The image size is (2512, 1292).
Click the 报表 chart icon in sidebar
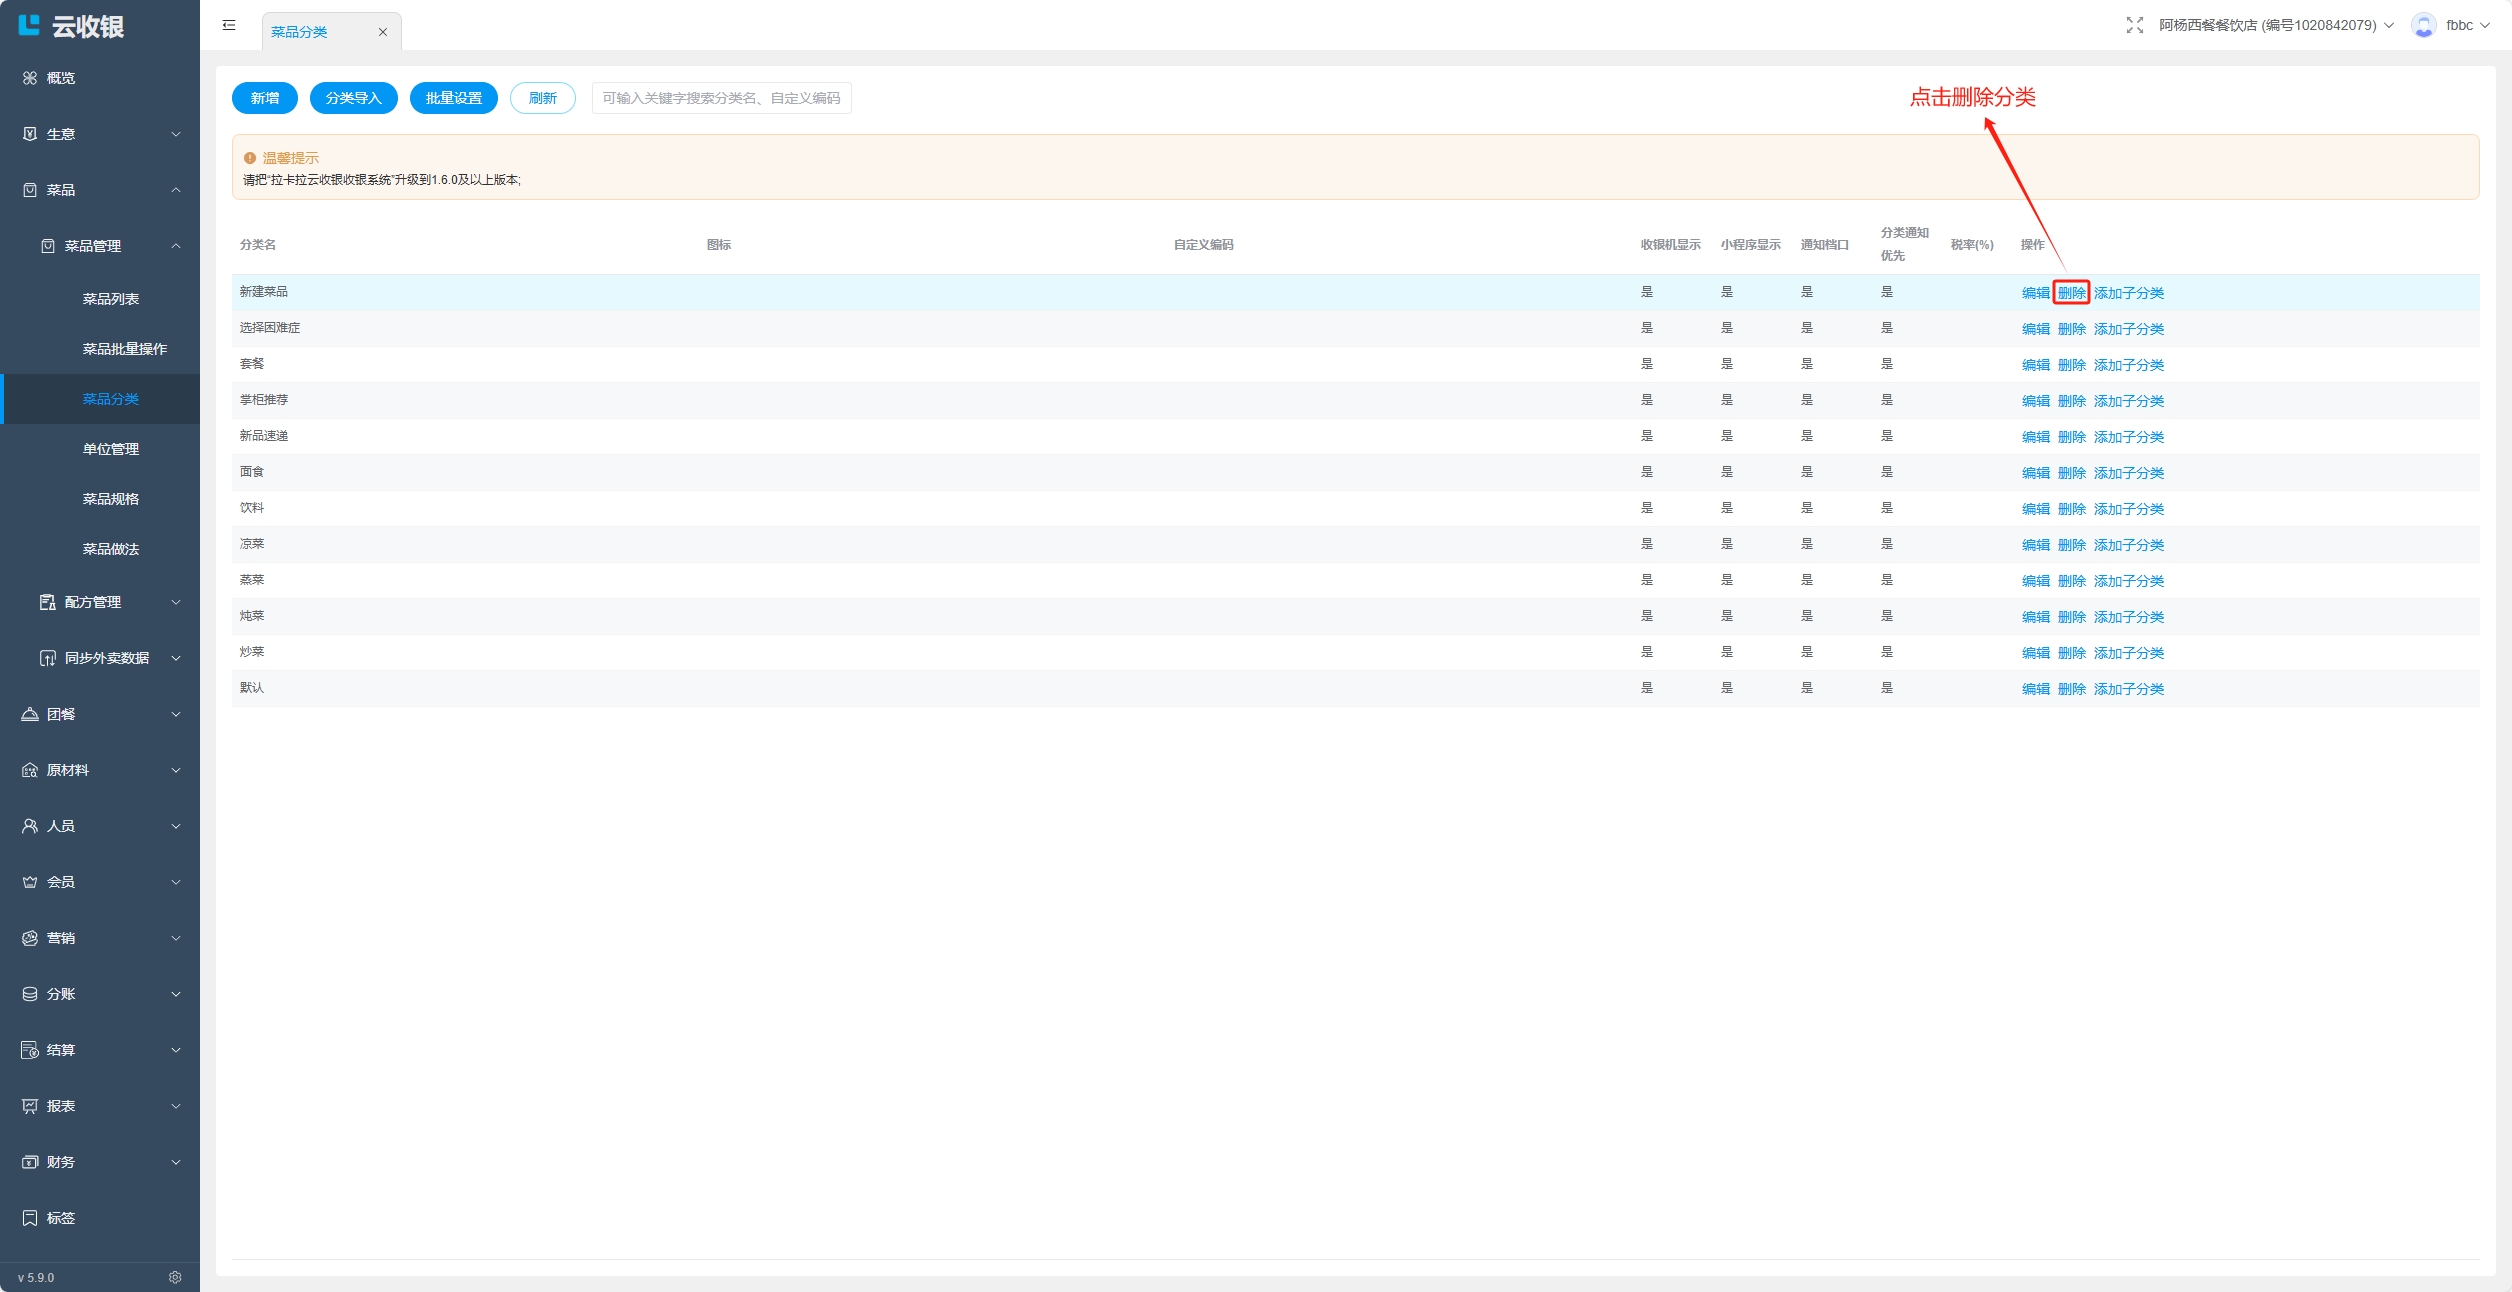coord(30,1106)
